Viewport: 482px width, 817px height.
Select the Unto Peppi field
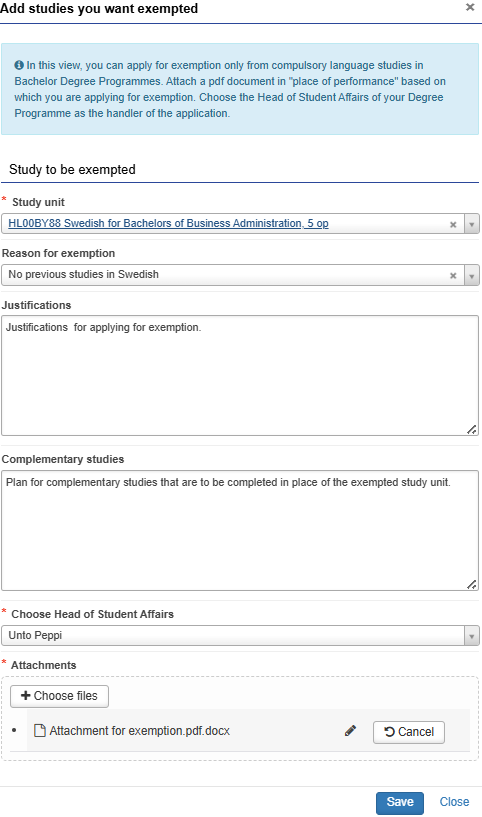[233, 636]
